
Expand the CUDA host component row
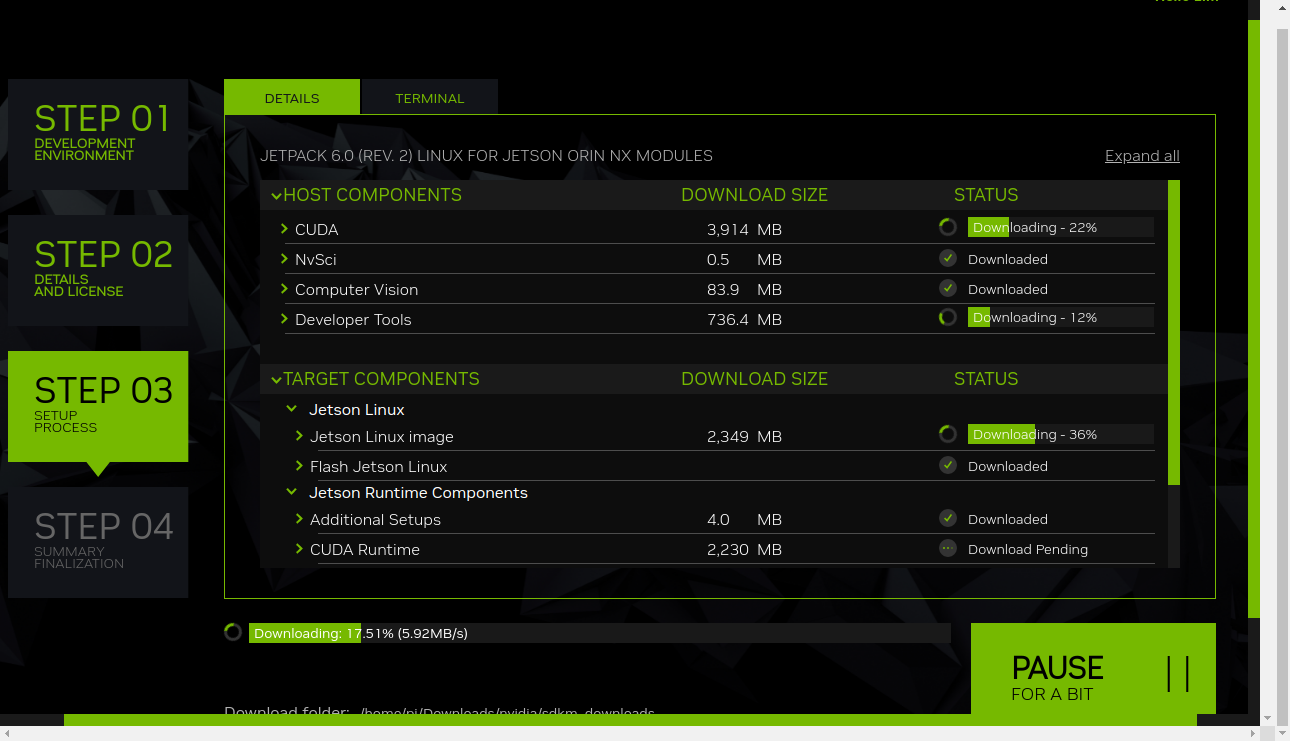tap(285, 229)
